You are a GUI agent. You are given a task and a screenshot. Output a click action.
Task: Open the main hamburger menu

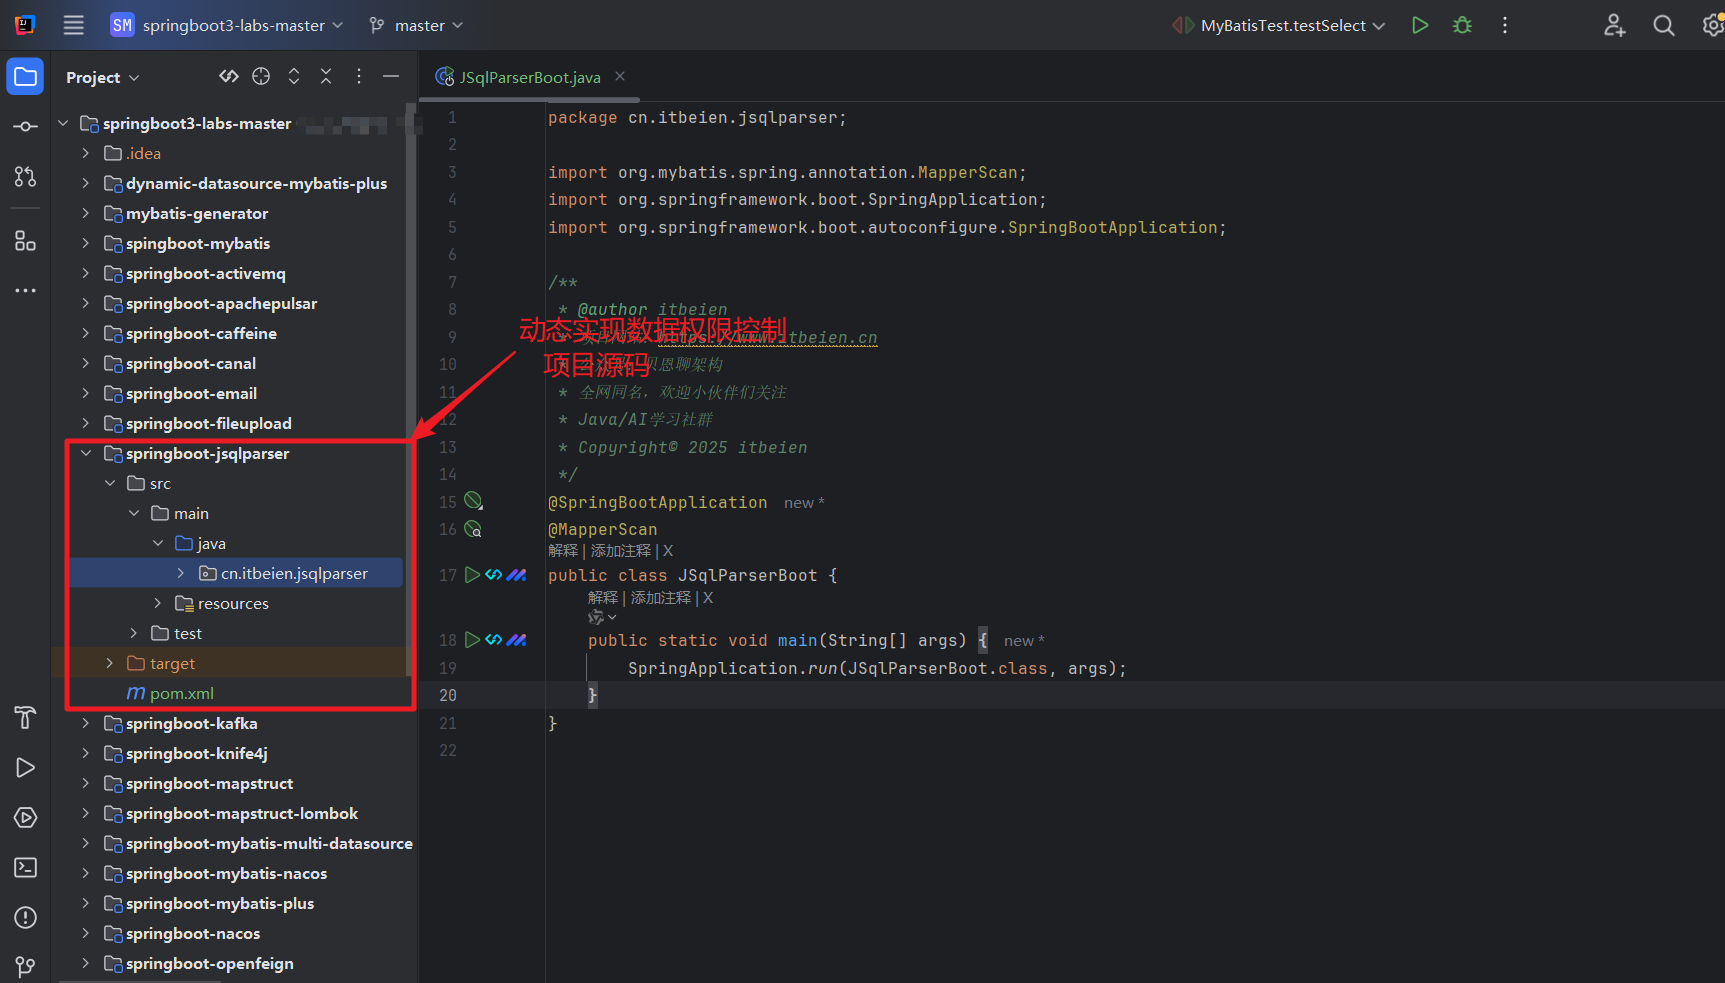point(74,25)
